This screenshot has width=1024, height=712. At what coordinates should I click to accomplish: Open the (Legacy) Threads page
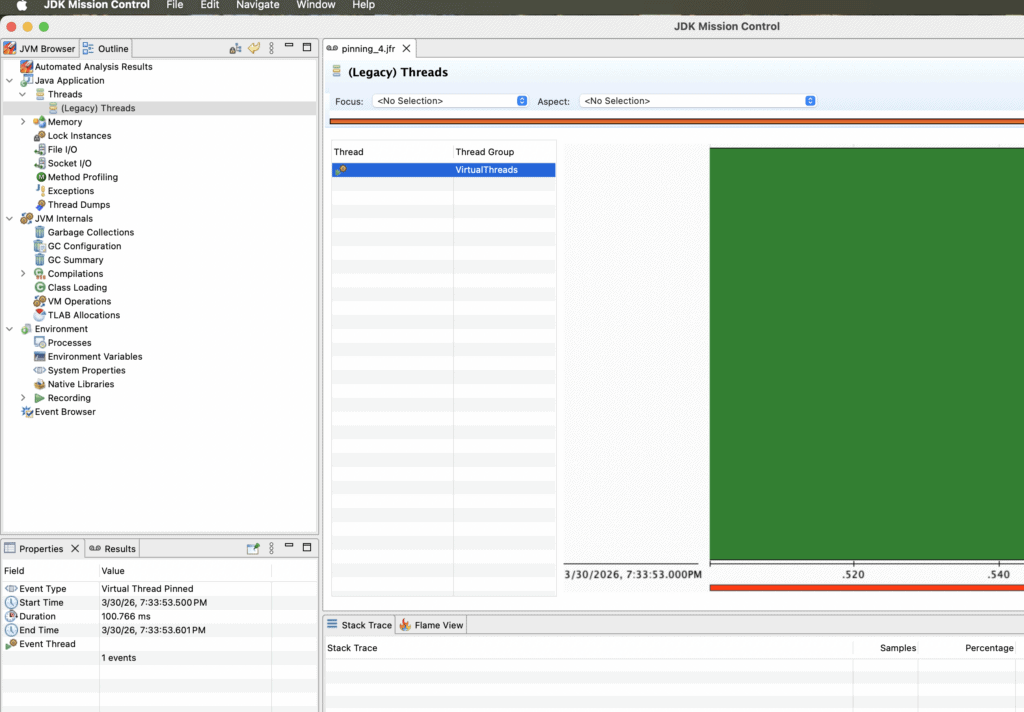pyautogui.click(x=98, y=108)
